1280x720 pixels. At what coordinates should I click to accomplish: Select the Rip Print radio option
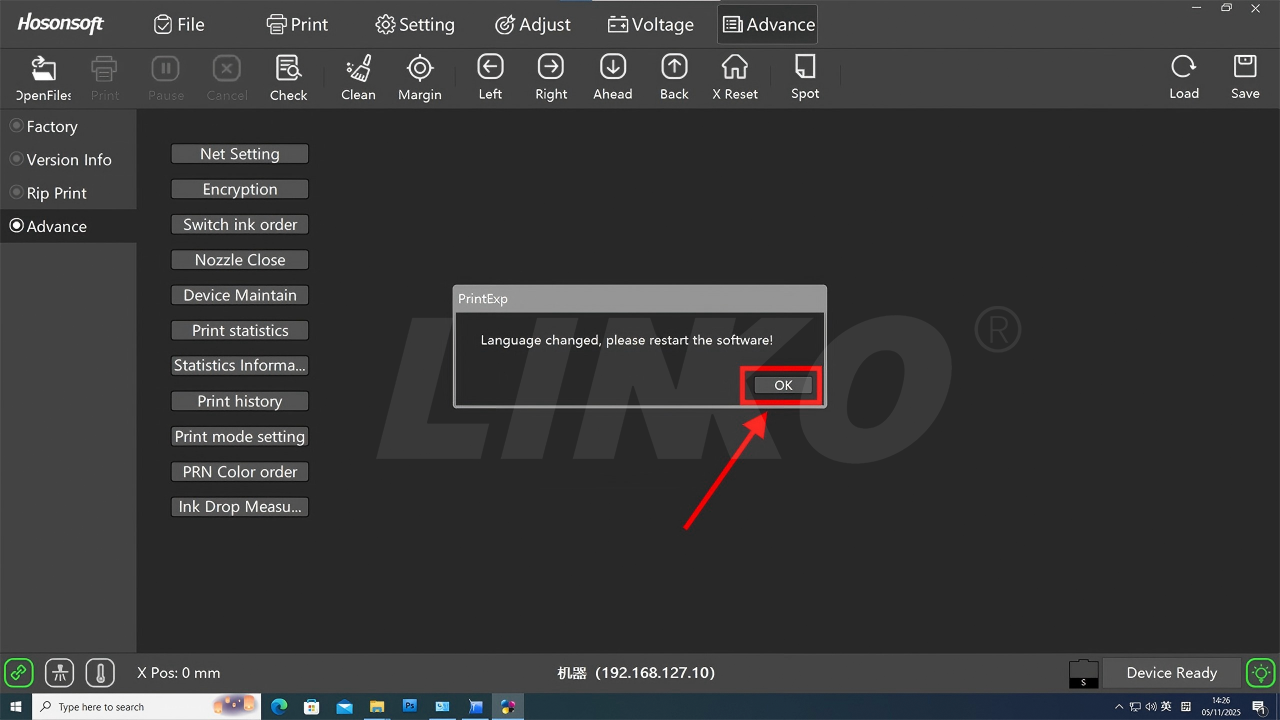17,193
